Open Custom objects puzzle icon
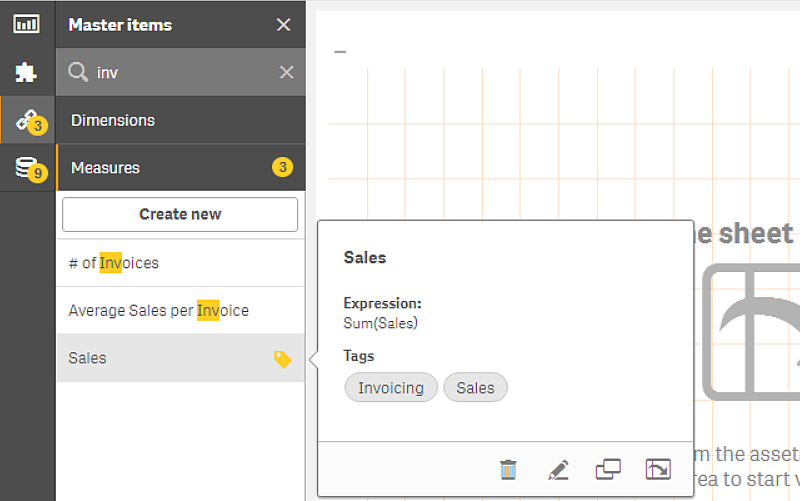 (26, 72)
